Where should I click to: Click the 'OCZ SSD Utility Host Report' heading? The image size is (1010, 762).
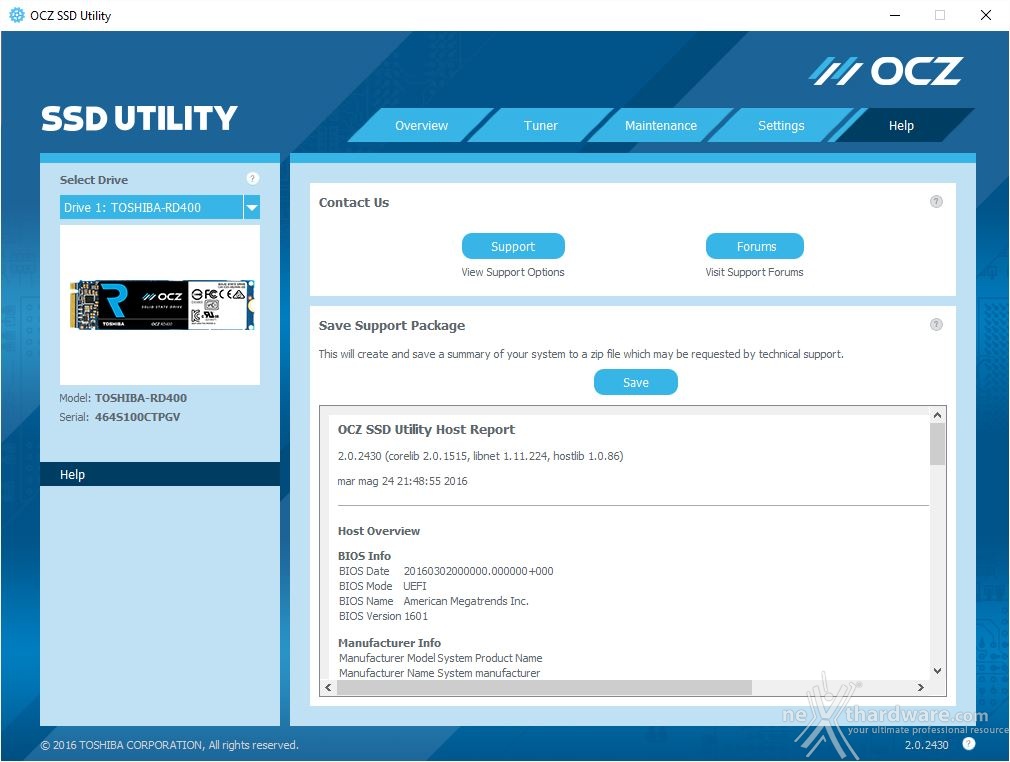[426, 430]
